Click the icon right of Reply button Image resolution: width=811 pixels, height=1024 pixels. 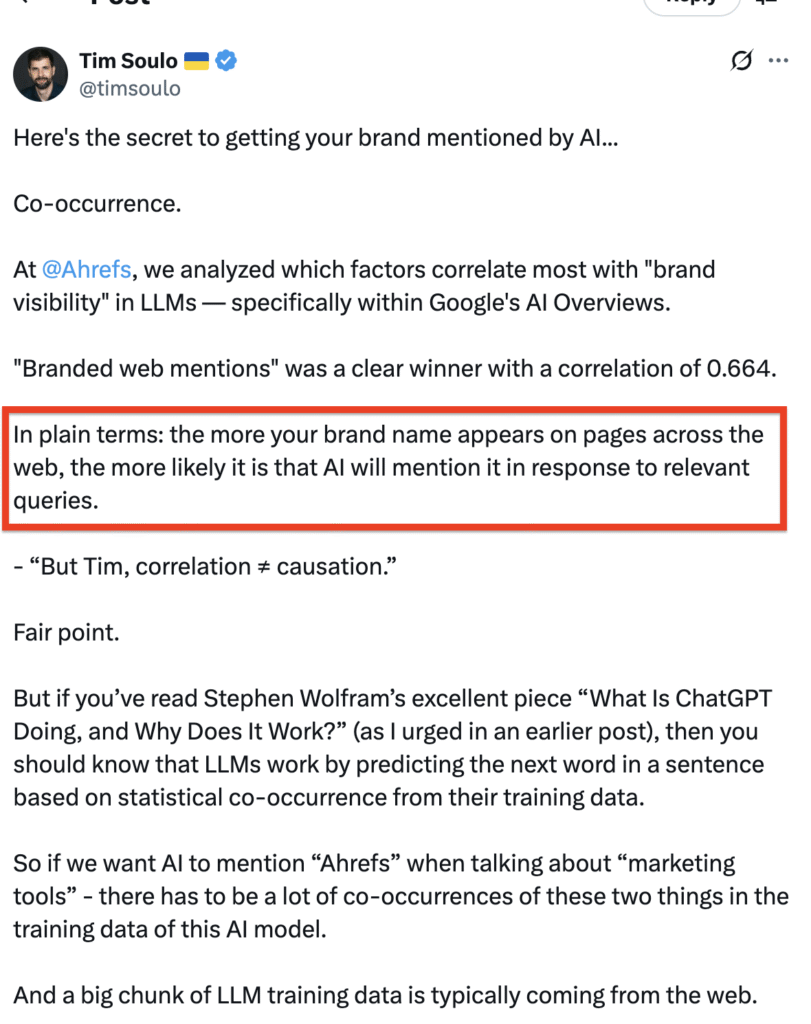(768, 4)
